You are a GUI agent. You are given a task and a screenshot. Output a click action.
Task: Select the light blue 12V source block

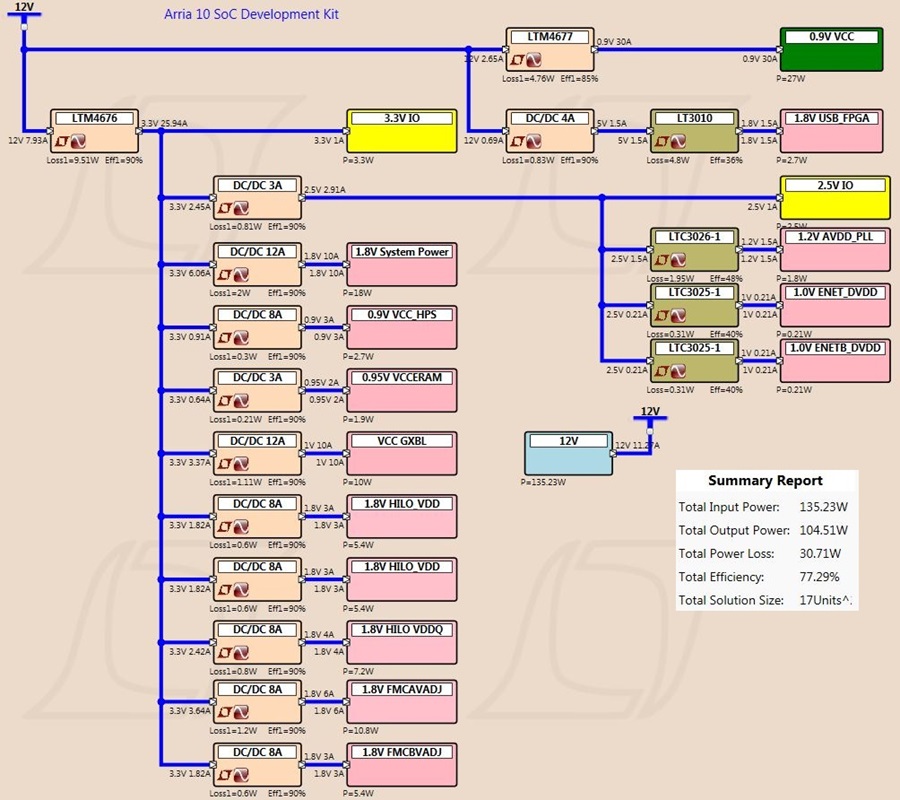point(568,453)
